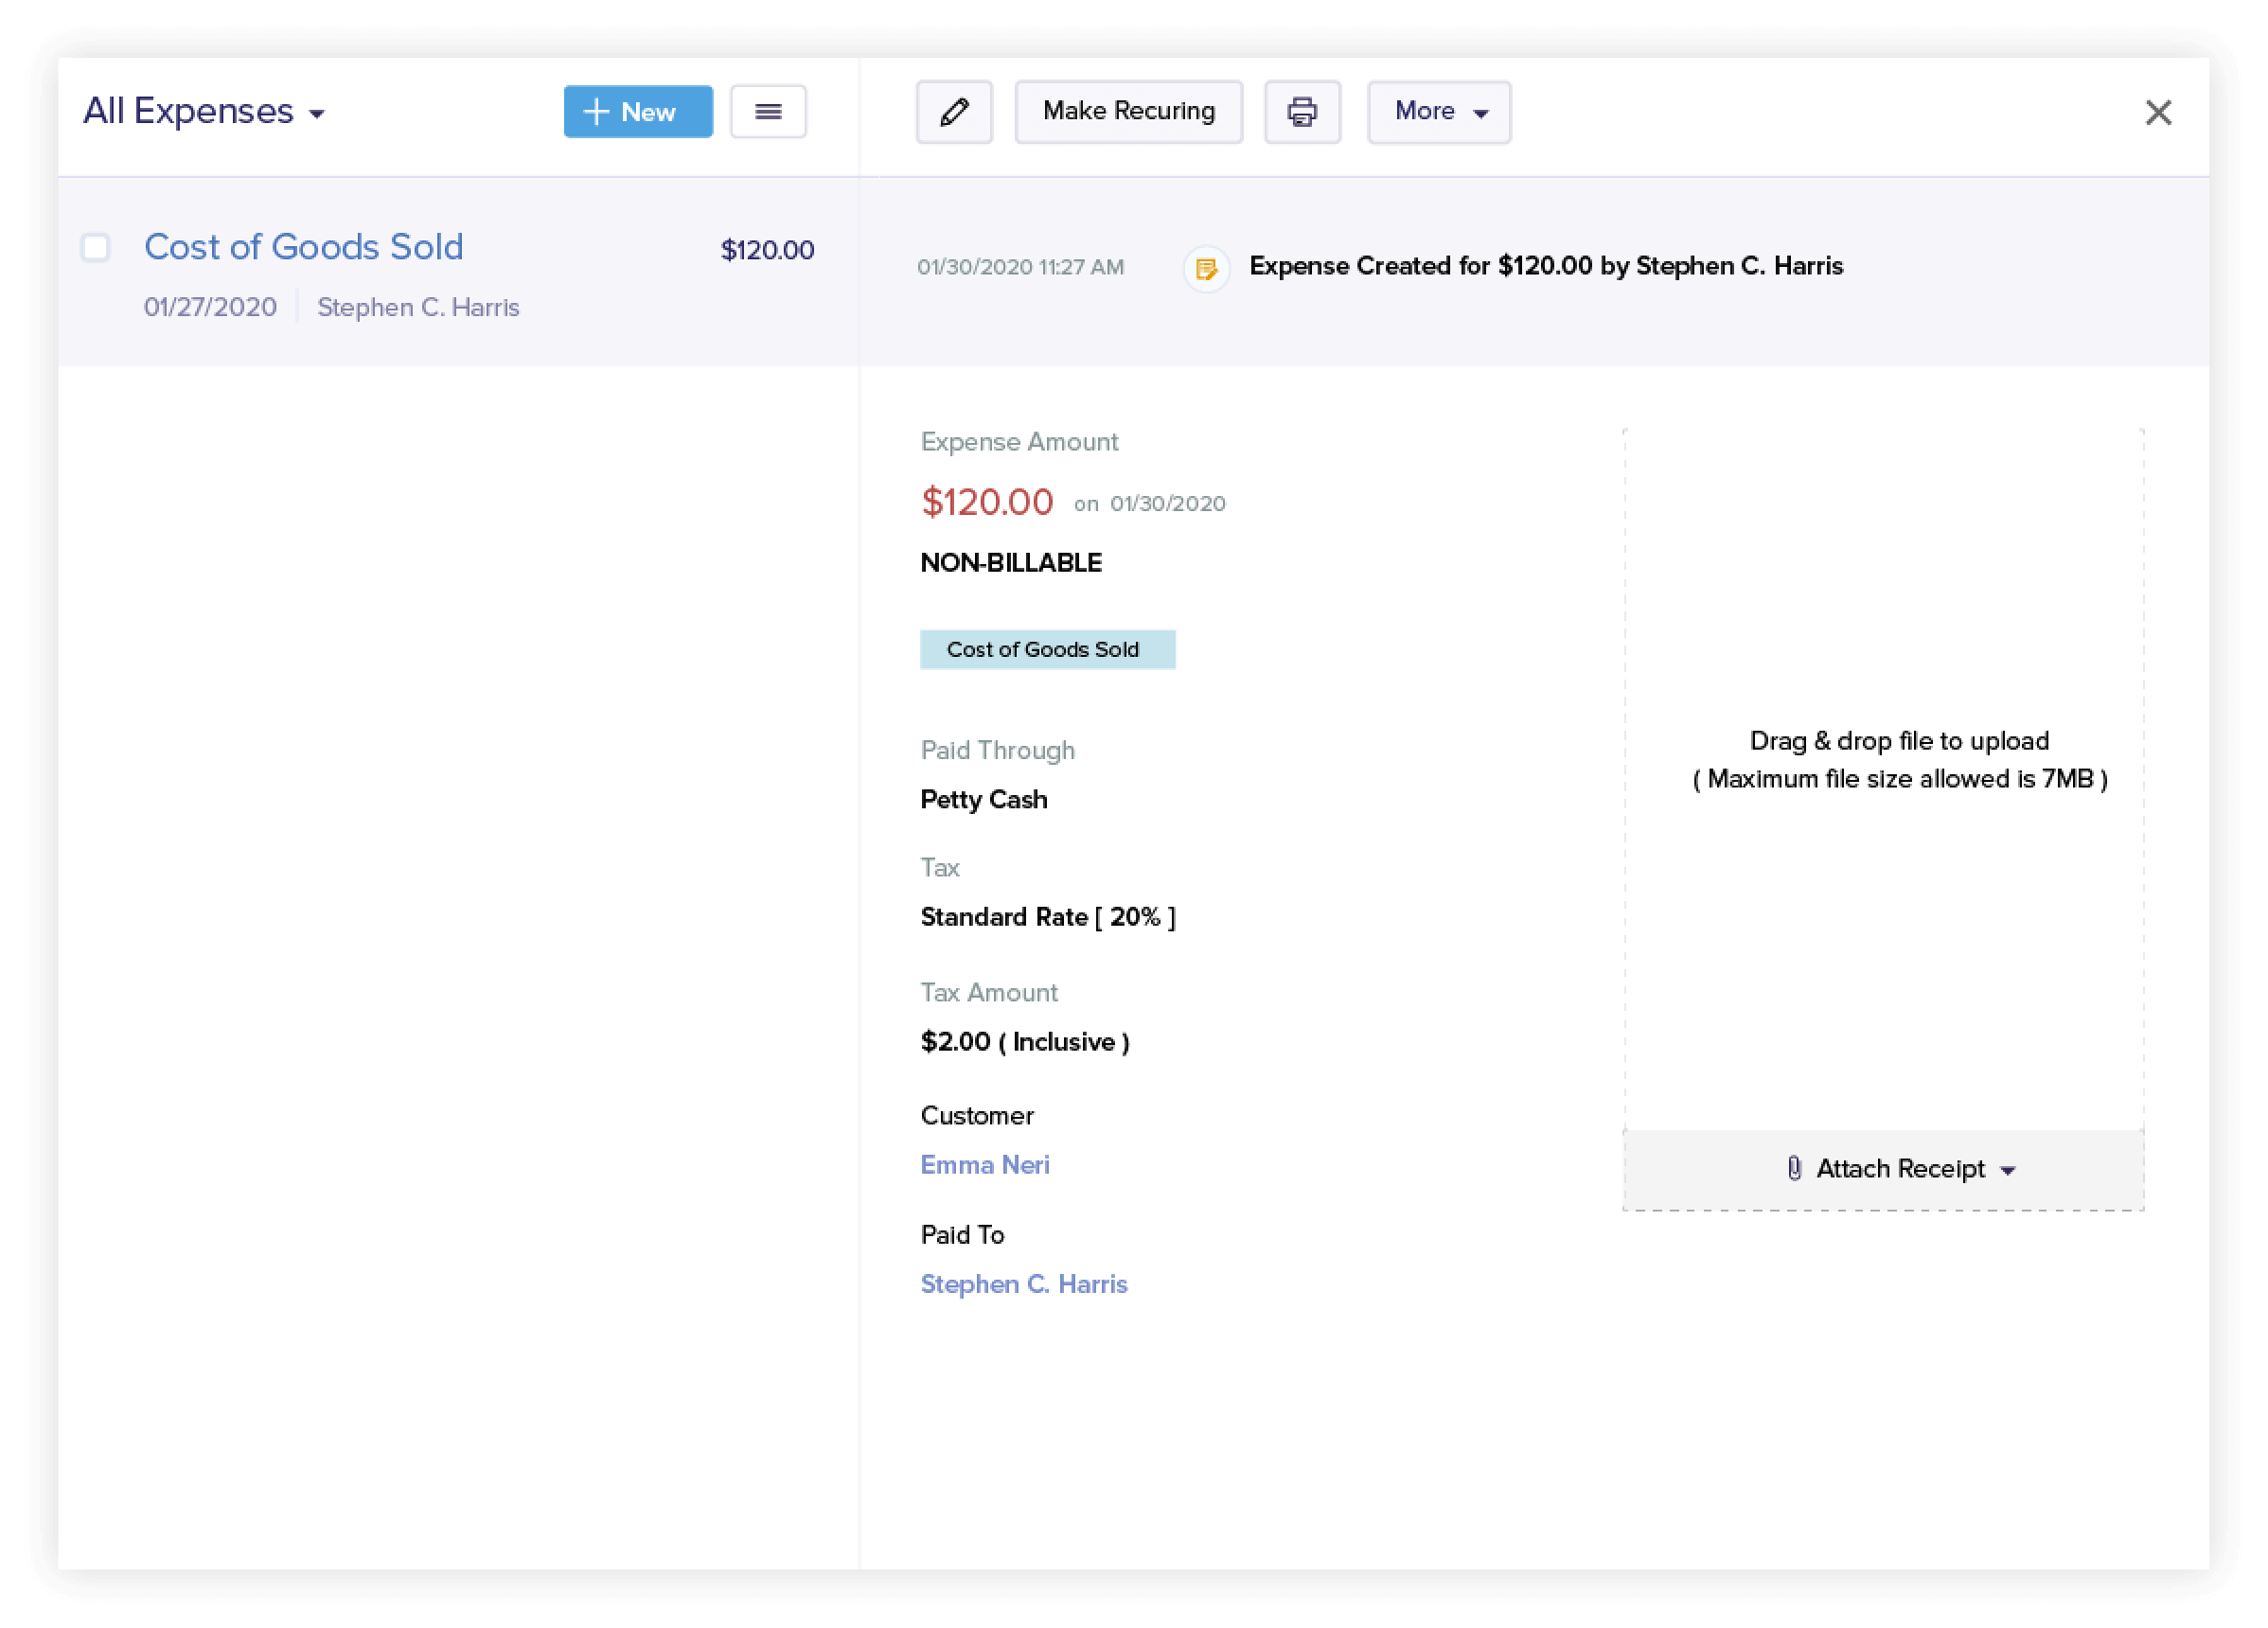
Task: Click the plus icon on the New button
Action: (x=597, y=112)
